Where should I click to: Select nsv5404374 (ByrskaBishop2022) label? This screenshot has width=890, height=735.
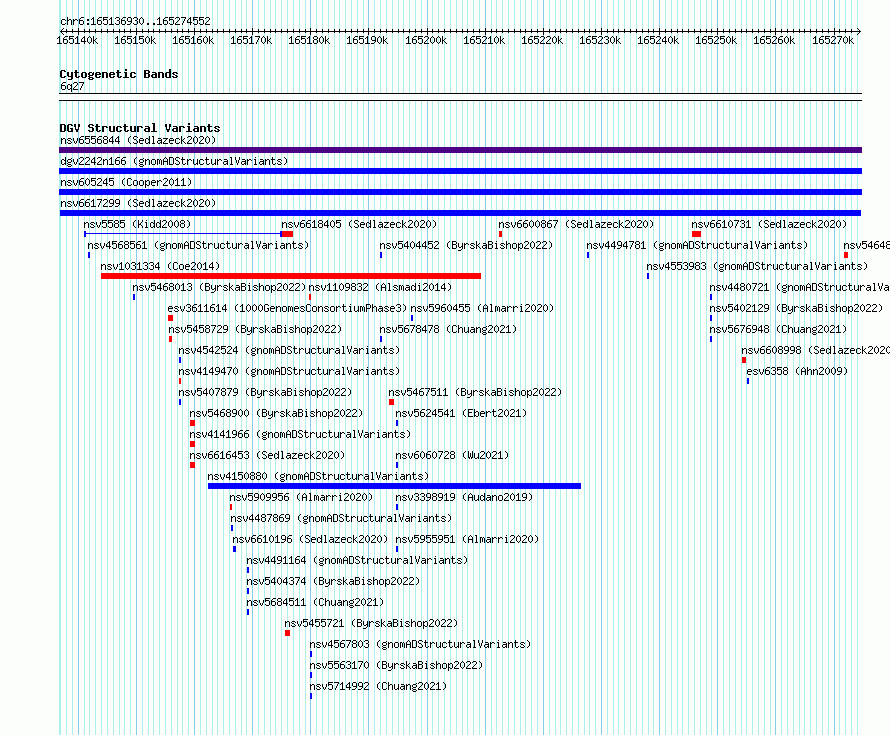[x=333, y=581]
